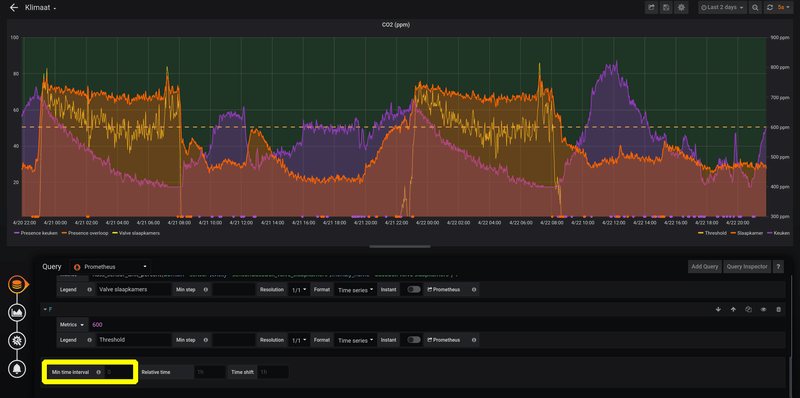This screenshot has height=398, width=800.
Task: Click info icon beside Min step in Threshold row
Action: [x=206, y=340]
